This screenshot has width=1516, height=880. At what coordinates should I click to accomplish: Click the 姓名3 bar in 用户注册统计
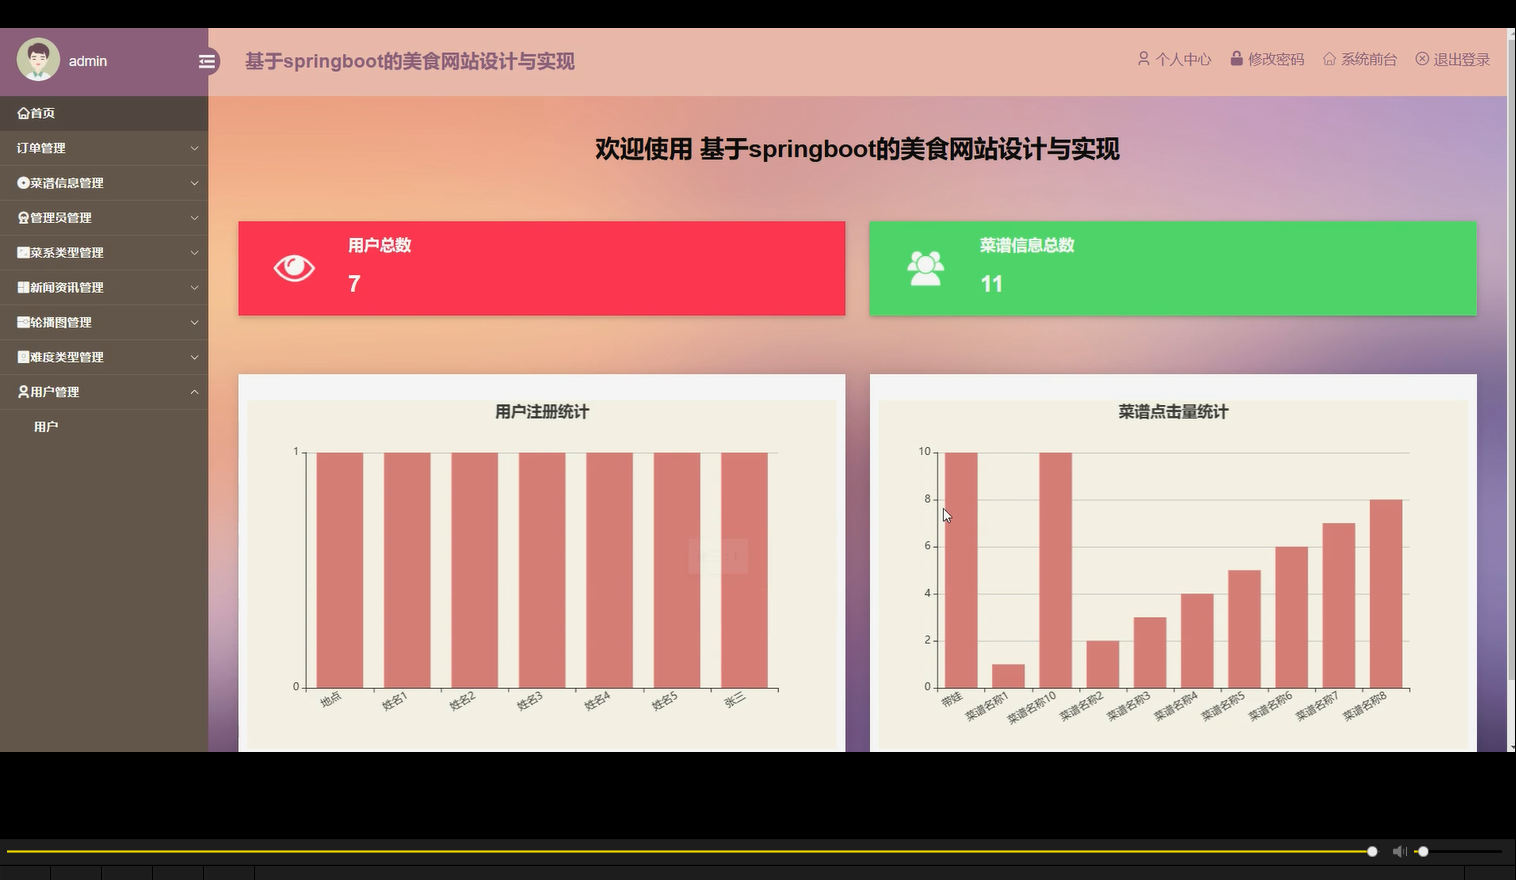pyautogui.click(x=542, y=570)
